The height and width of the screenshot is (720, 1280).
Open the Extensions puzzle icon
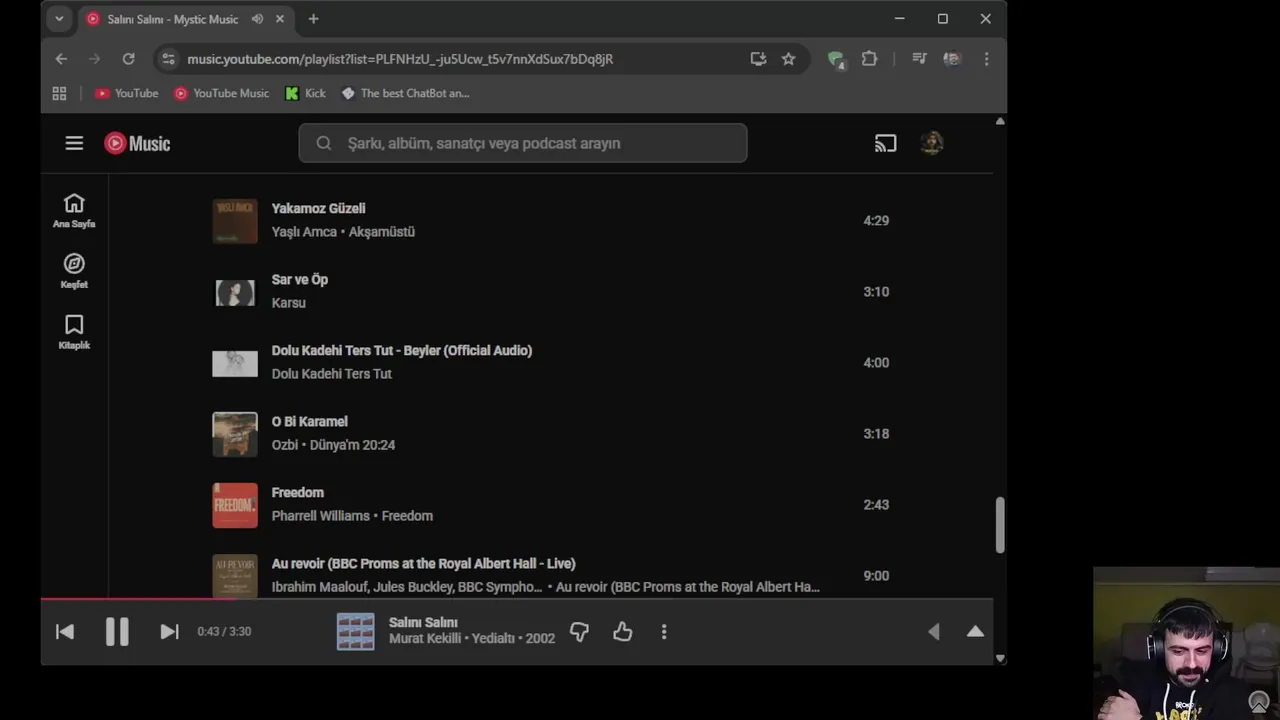coord(869,59)
